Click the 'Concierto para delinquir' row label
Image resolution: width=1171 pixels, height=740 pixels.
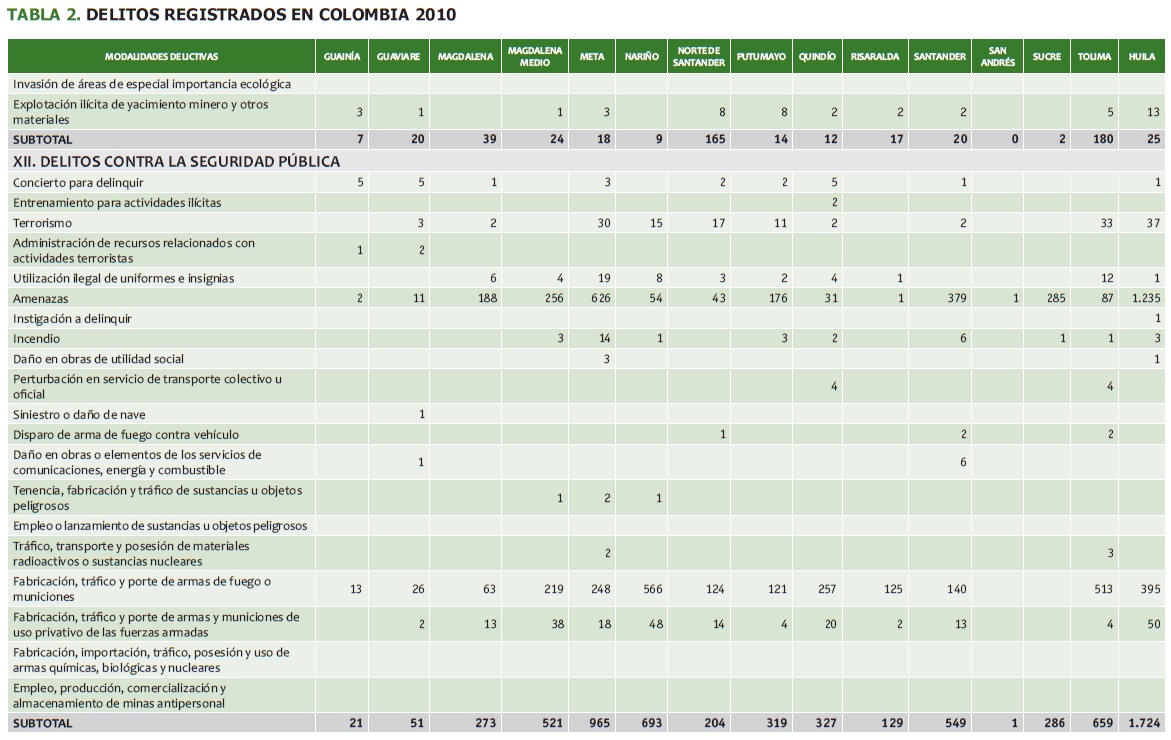tap(78, 182)
